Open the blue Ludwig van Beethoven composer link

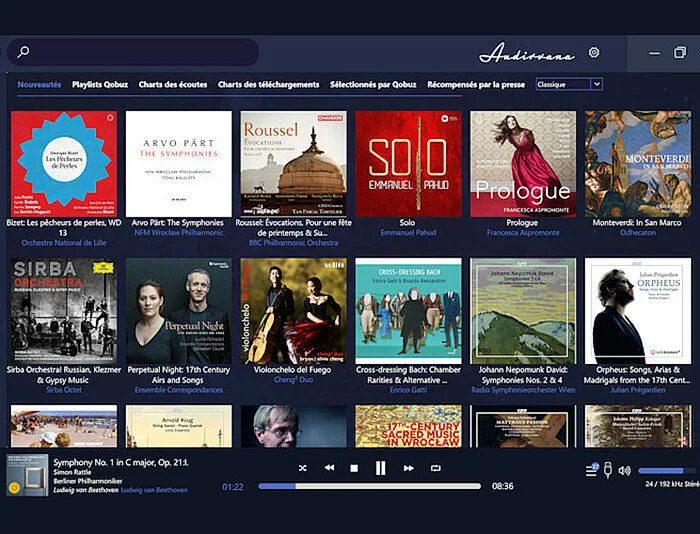point(154,490)
